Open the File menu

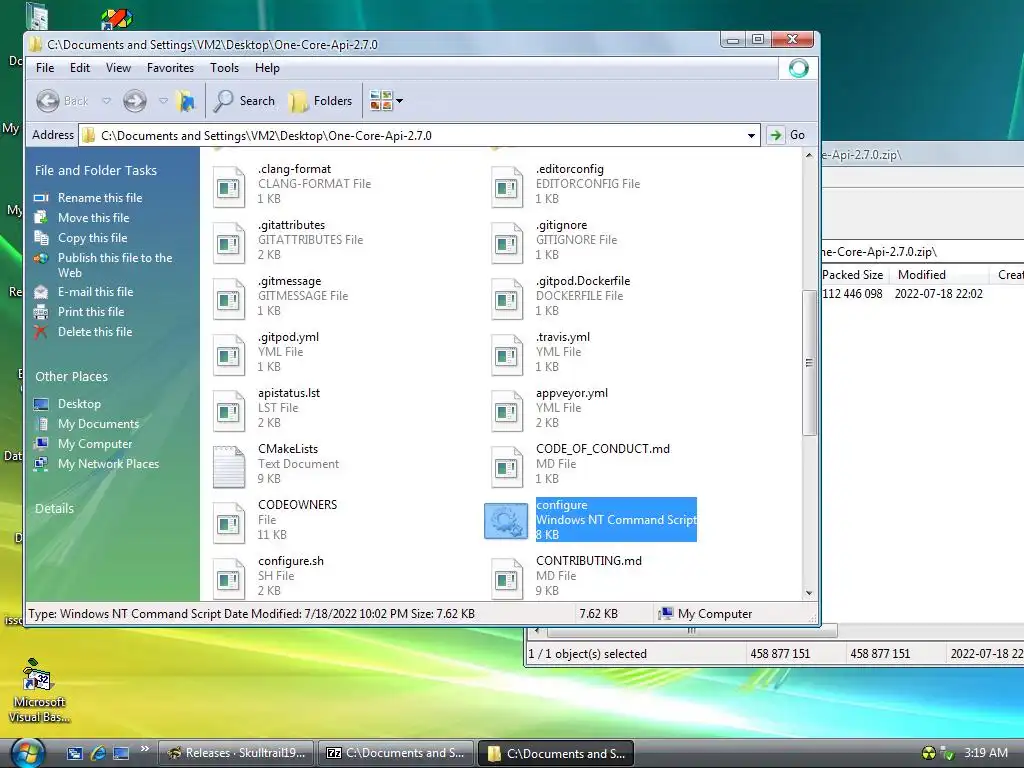click(45, 68)
